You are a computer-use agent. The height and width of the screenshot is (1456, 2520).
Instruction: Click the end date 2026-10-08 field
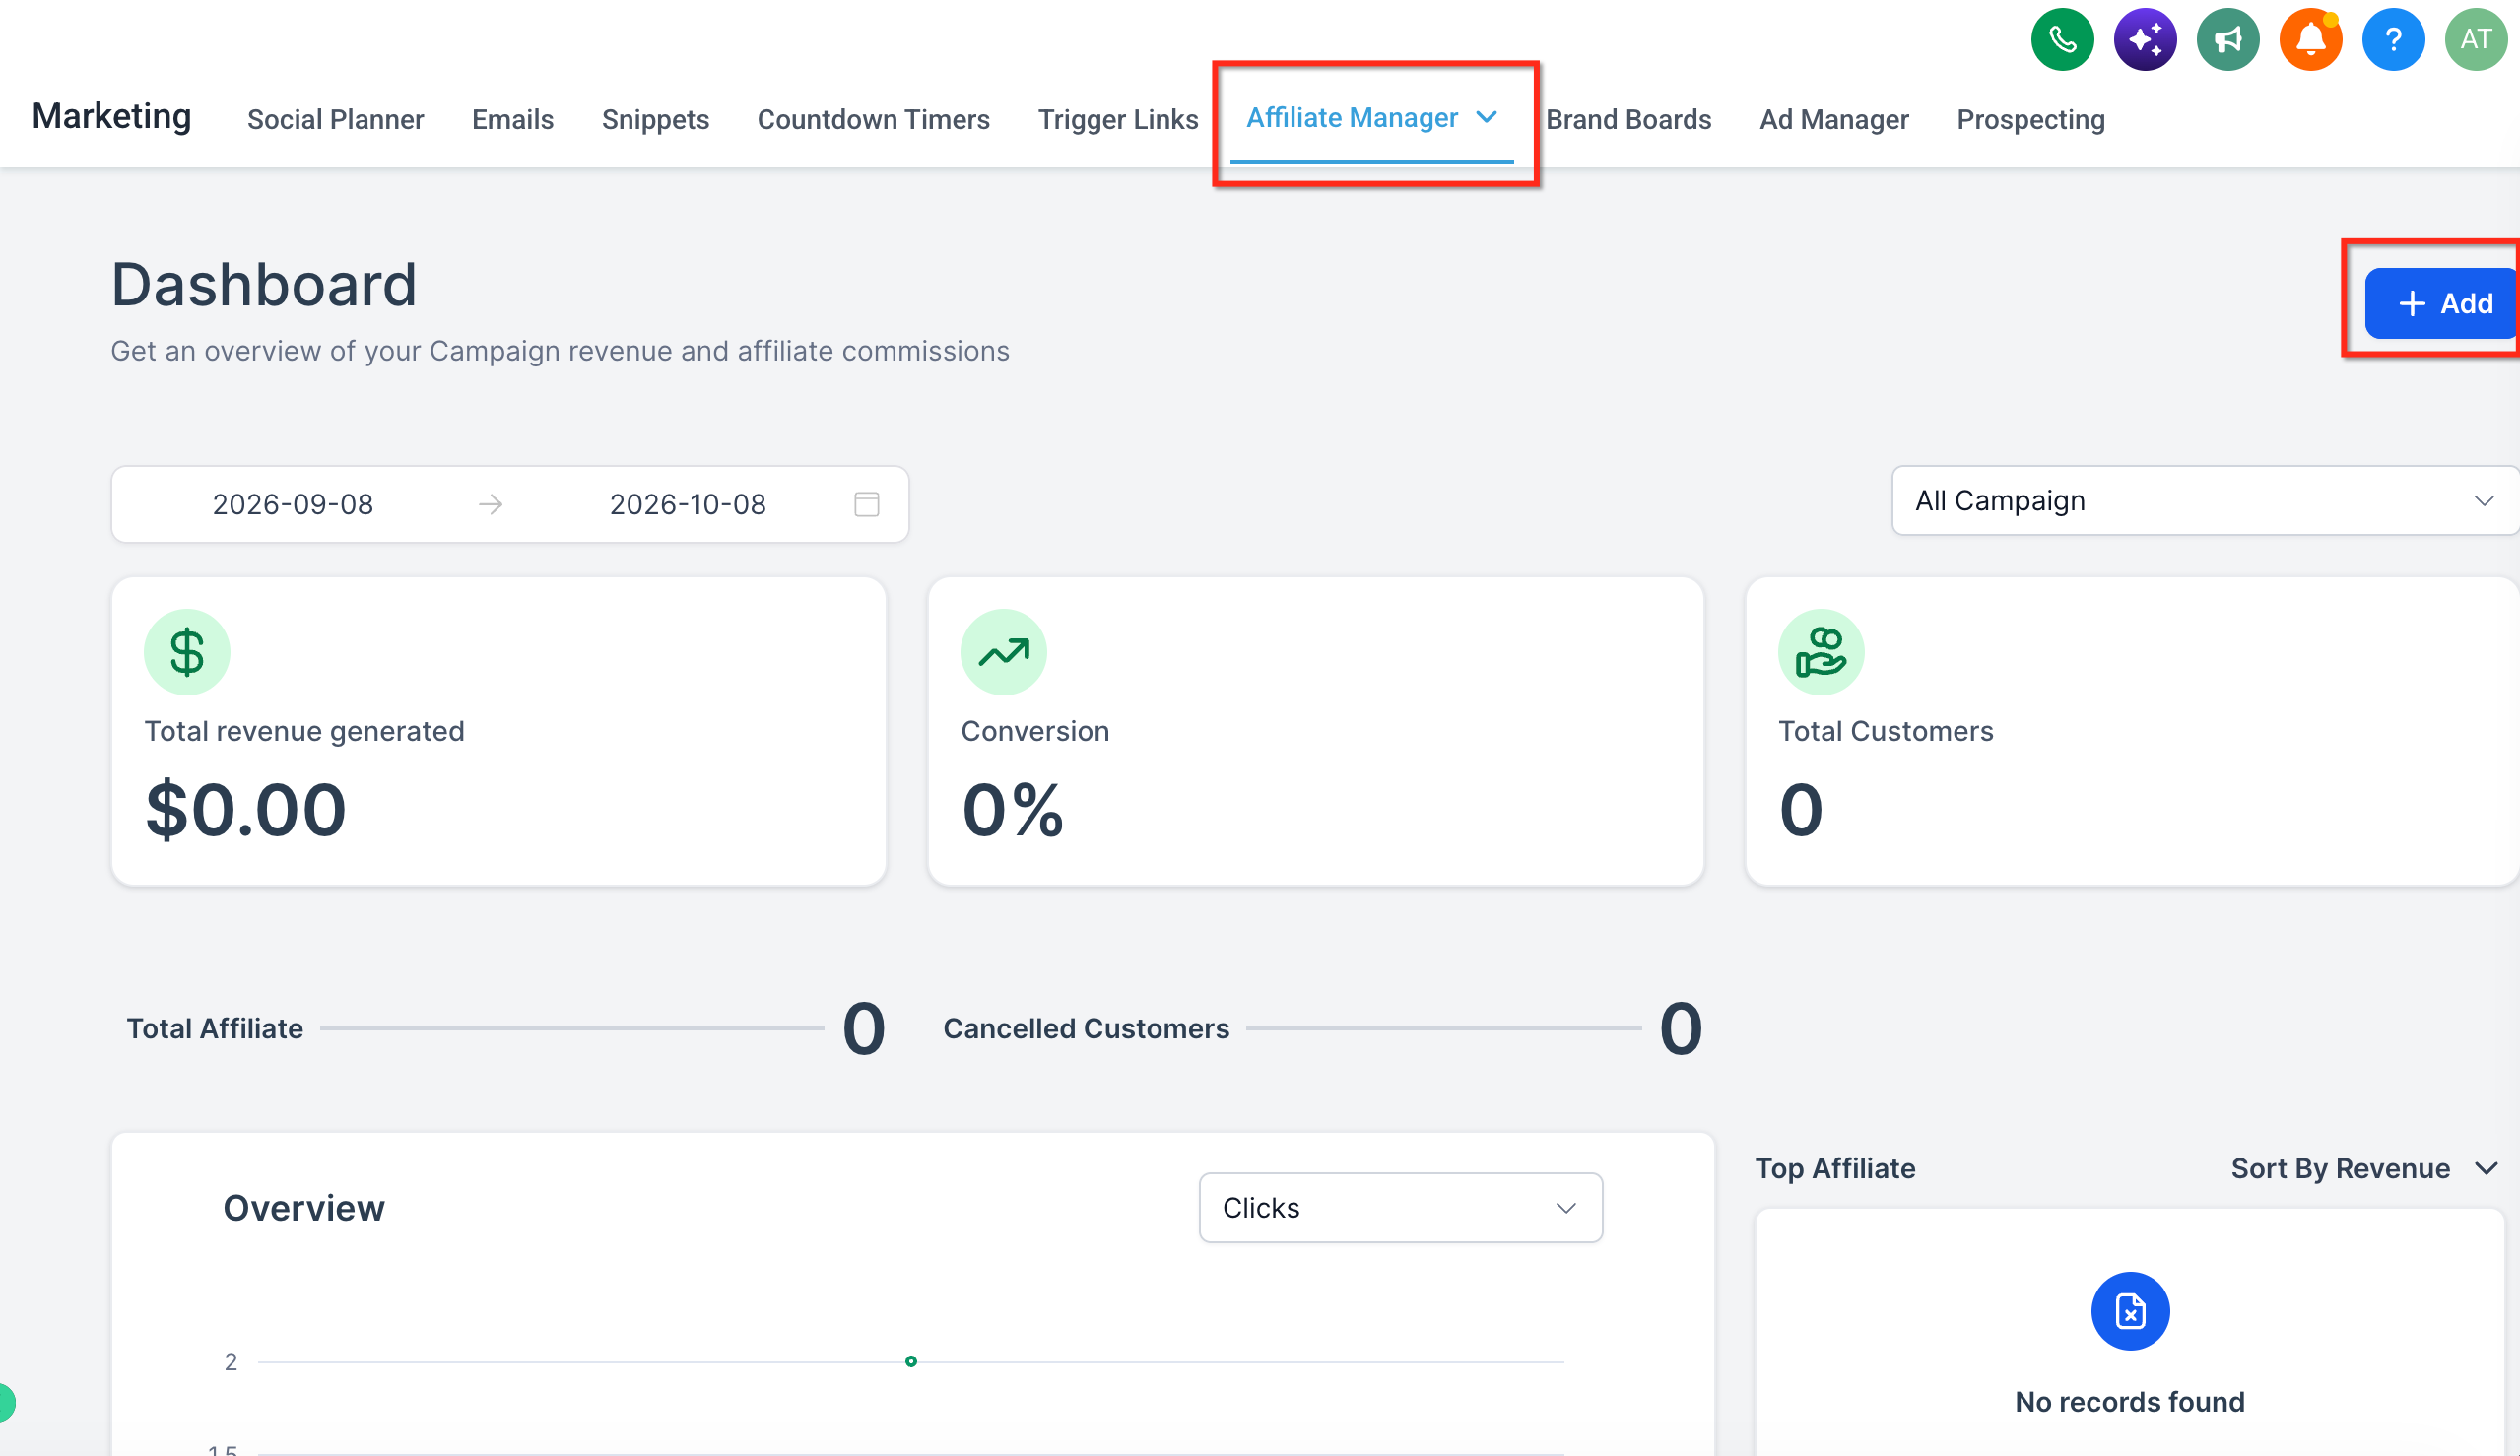pos(688,504)
